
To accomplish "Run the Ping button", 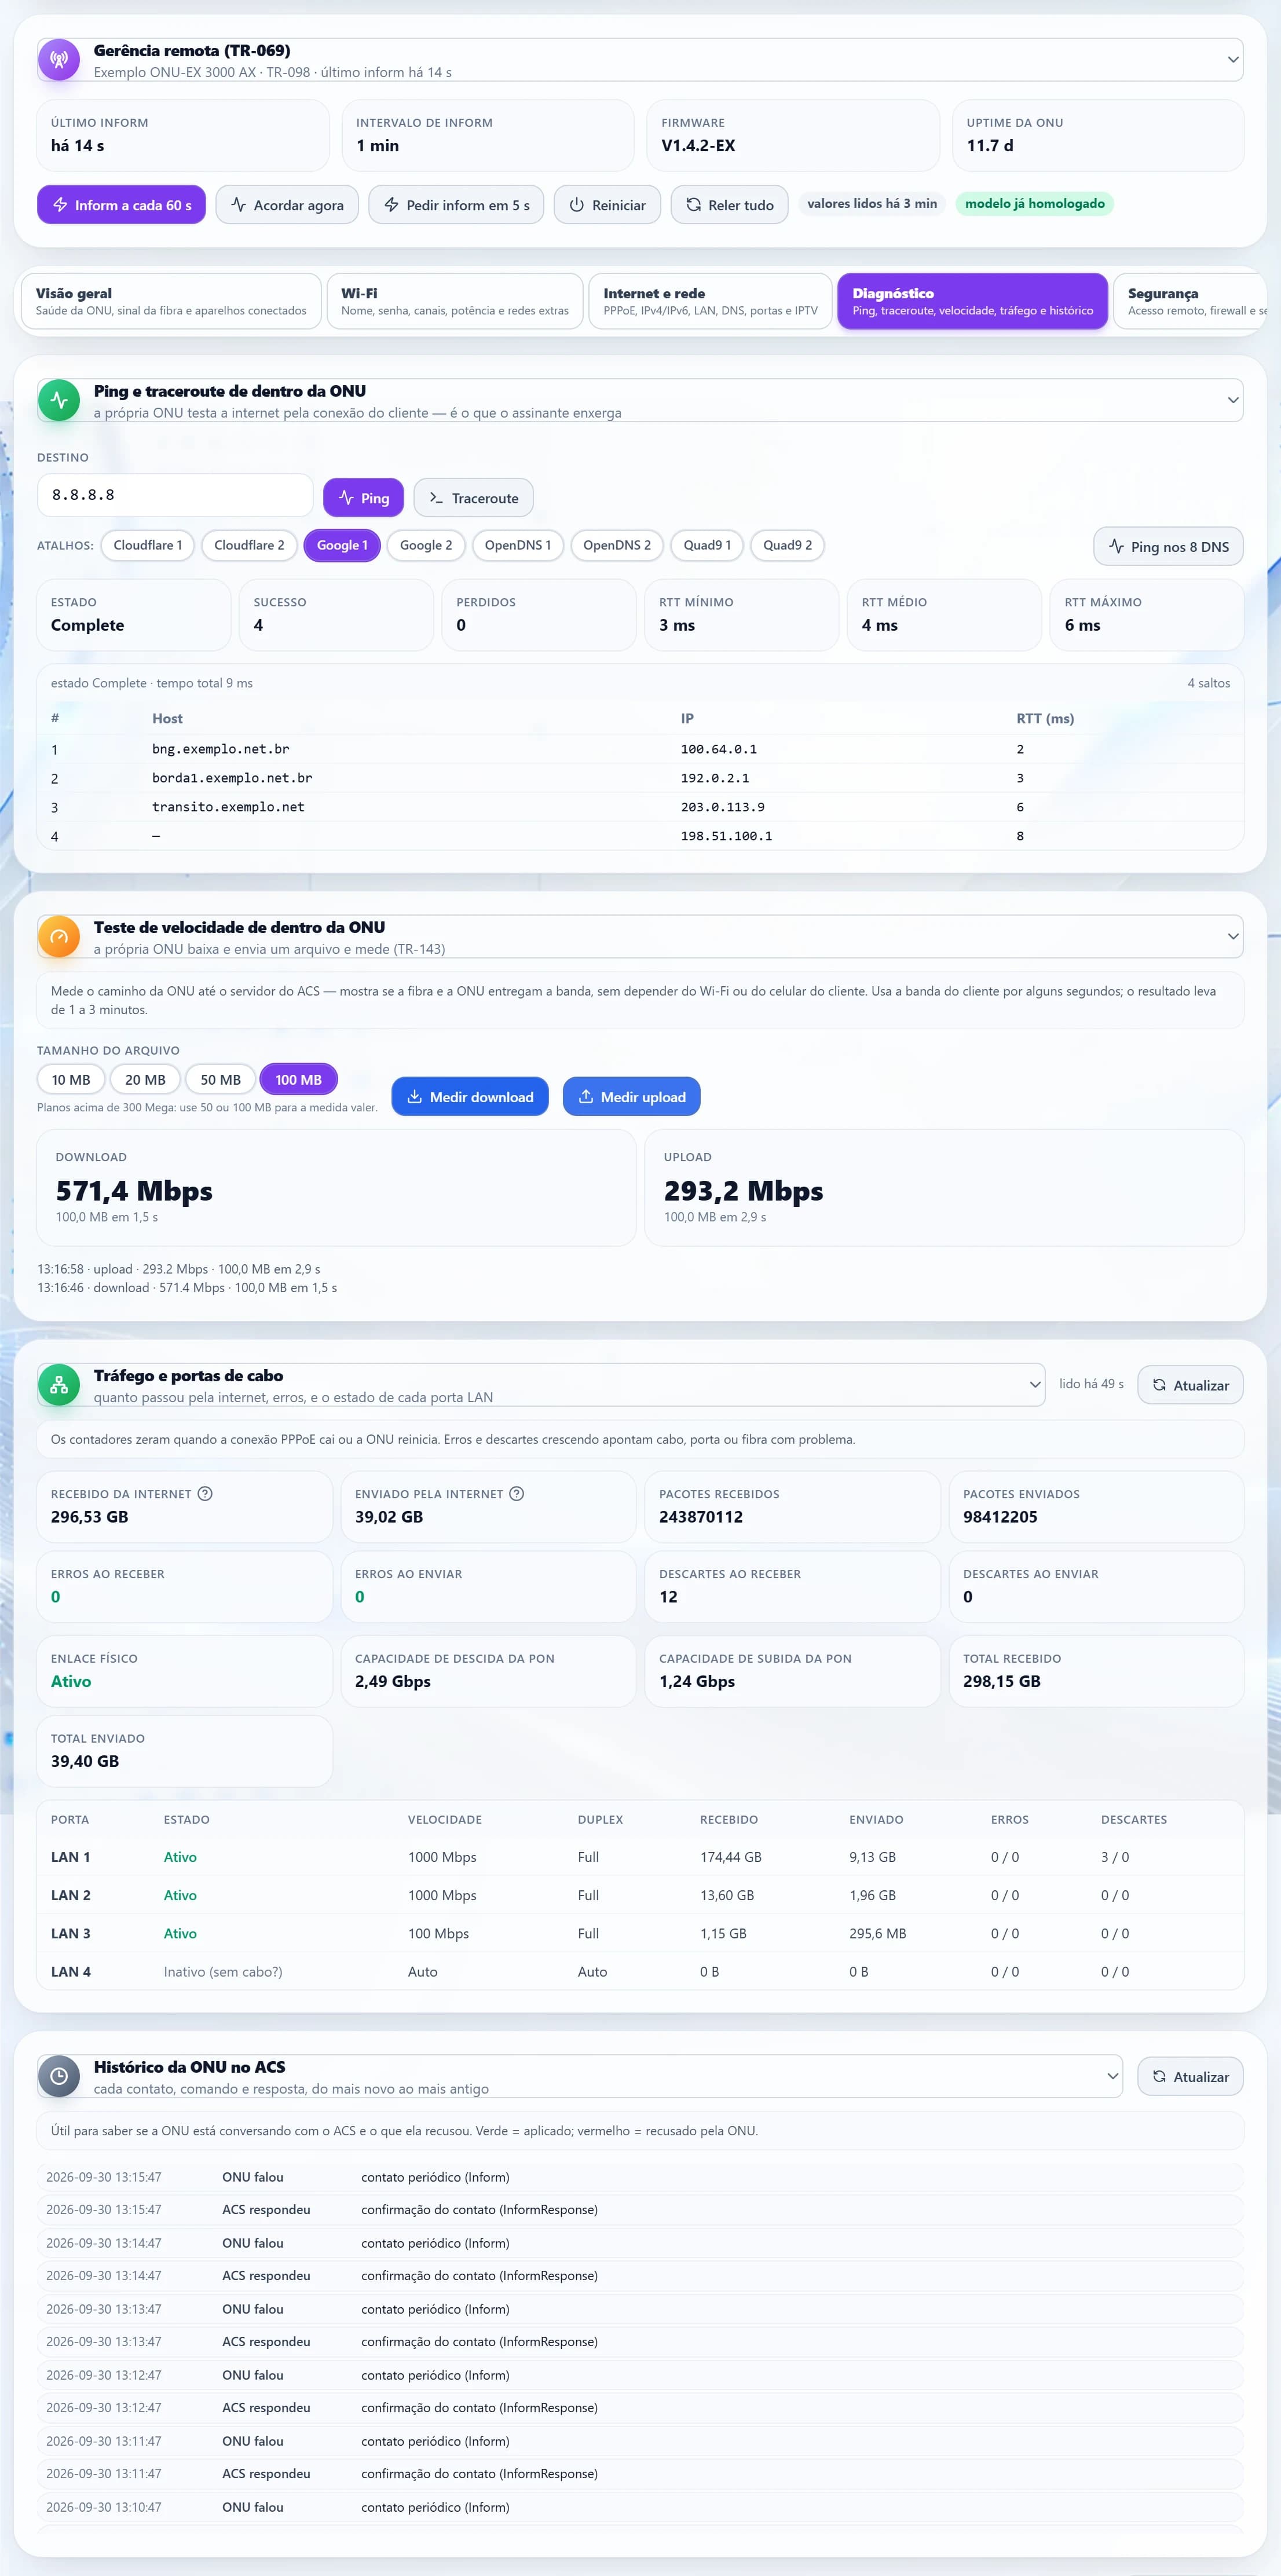I will (364, 498).
